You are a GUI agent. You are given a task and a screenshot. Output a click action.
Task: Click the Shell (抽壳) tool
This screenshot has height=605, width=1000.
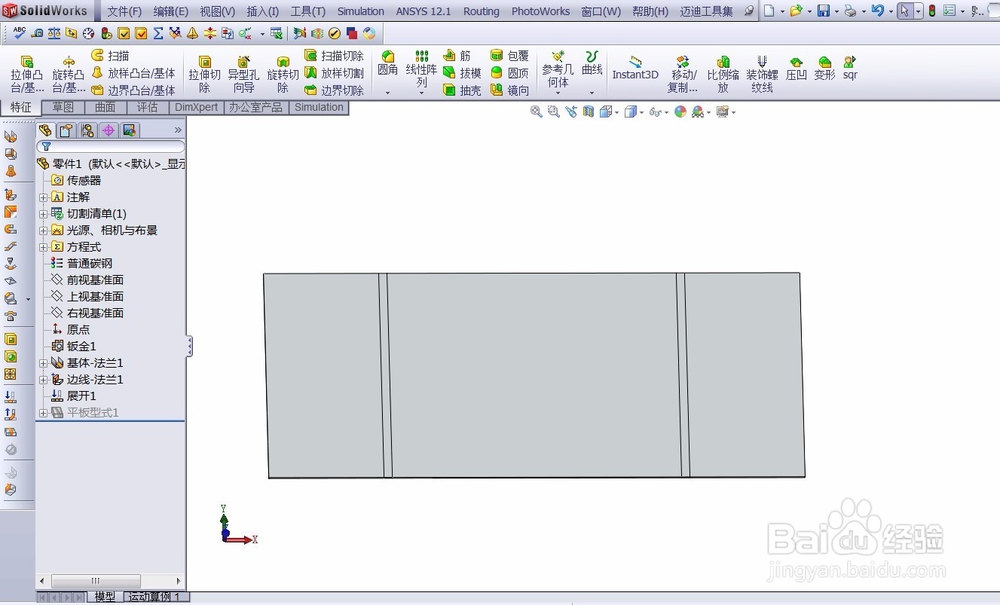[462, 91]
